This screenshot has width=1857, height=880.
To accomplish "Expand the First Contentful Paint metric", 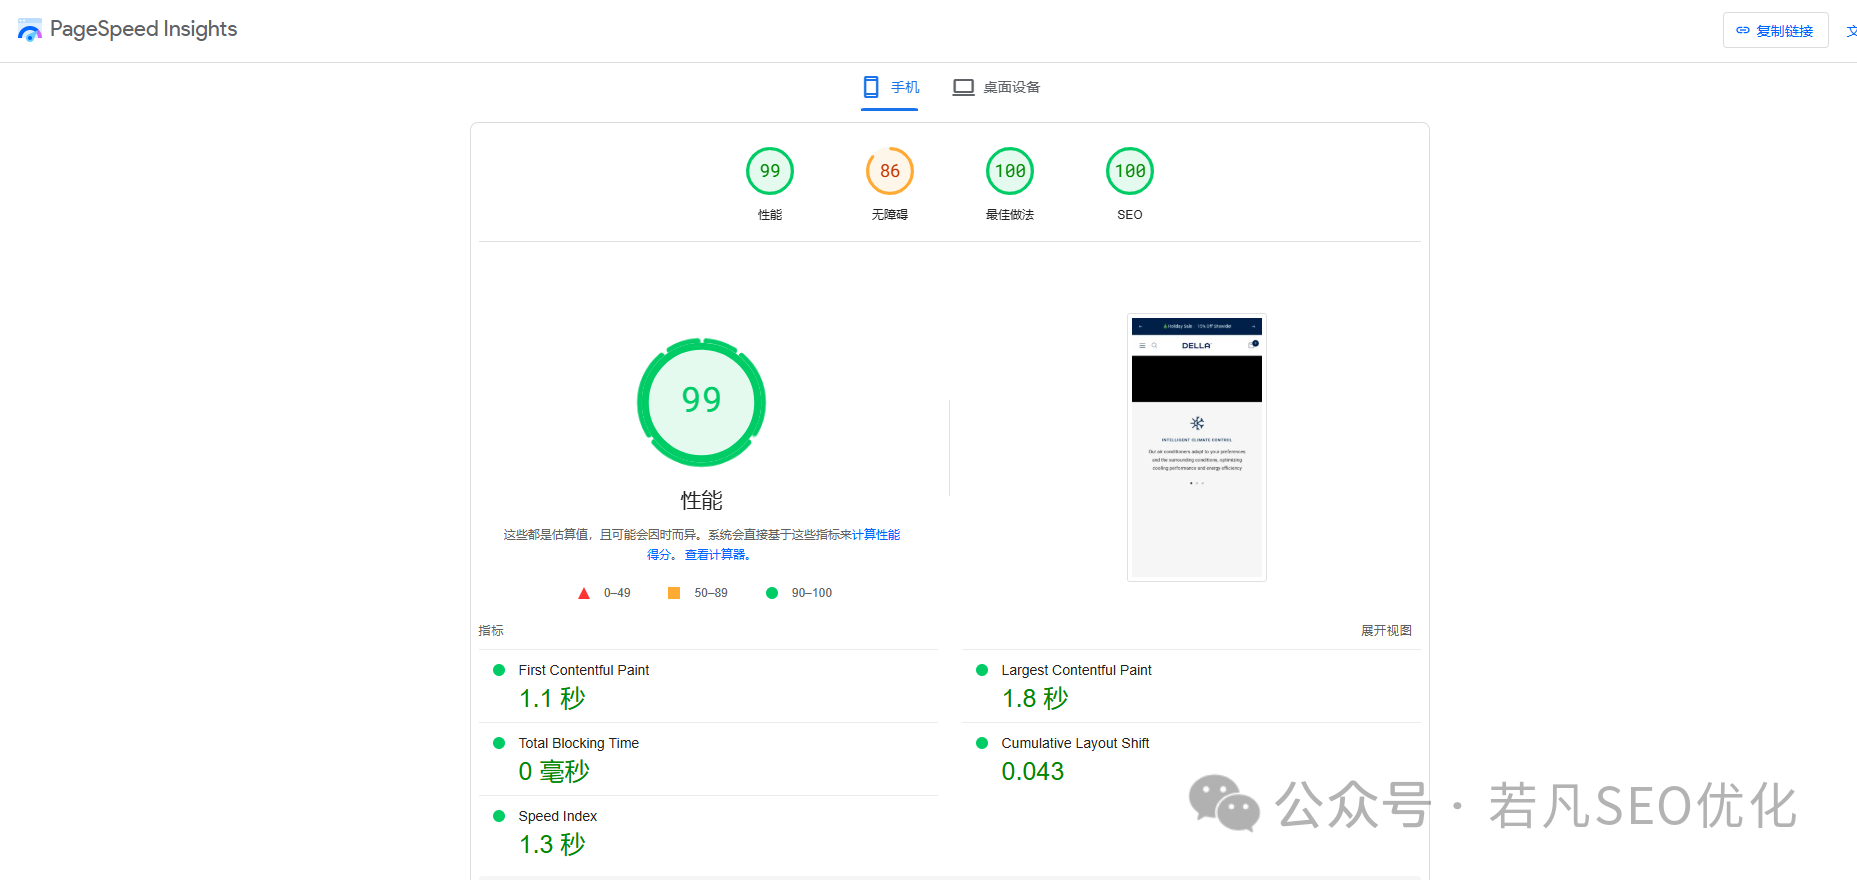I will tap(583, 670).
